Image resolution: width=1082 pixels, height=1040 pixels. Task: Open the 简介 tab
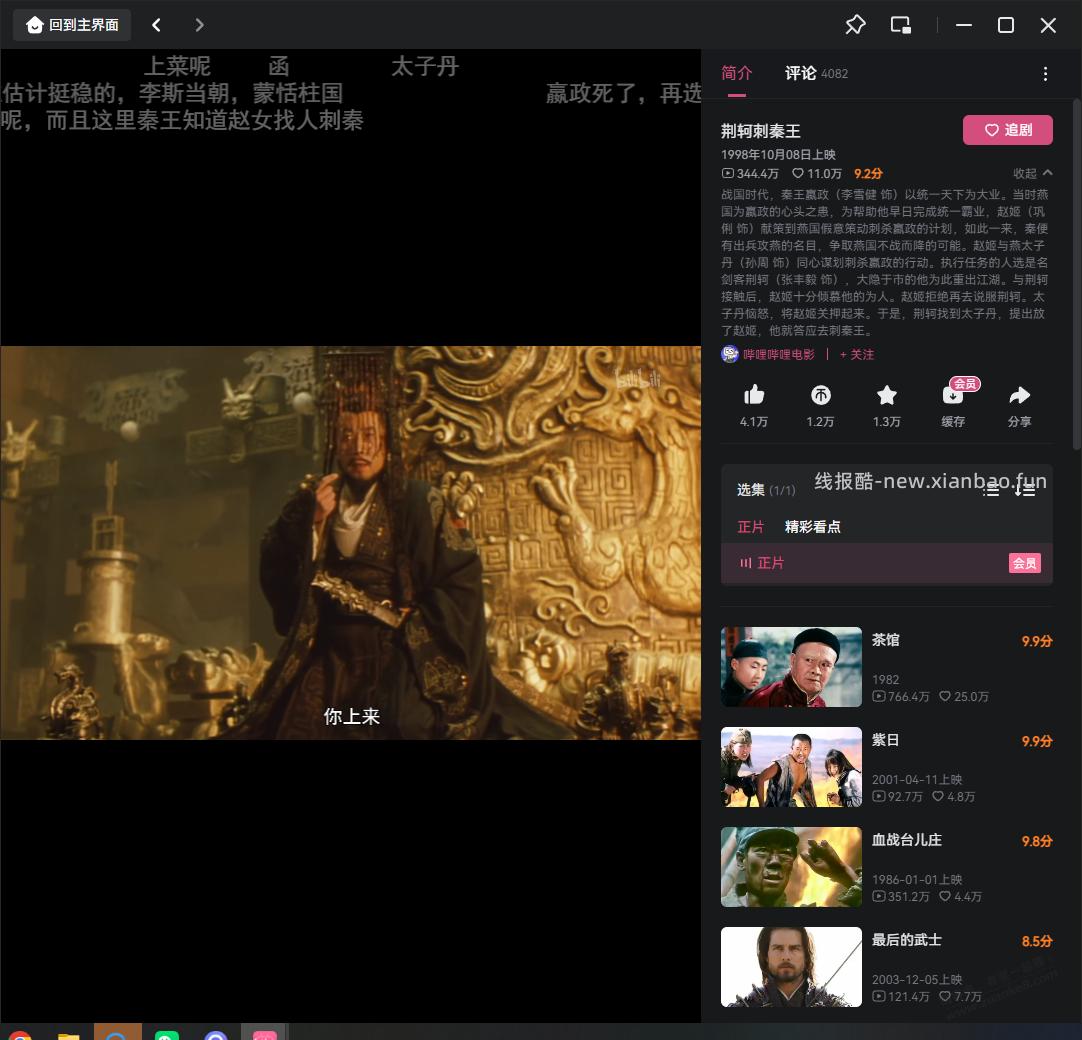click(736, 73)
